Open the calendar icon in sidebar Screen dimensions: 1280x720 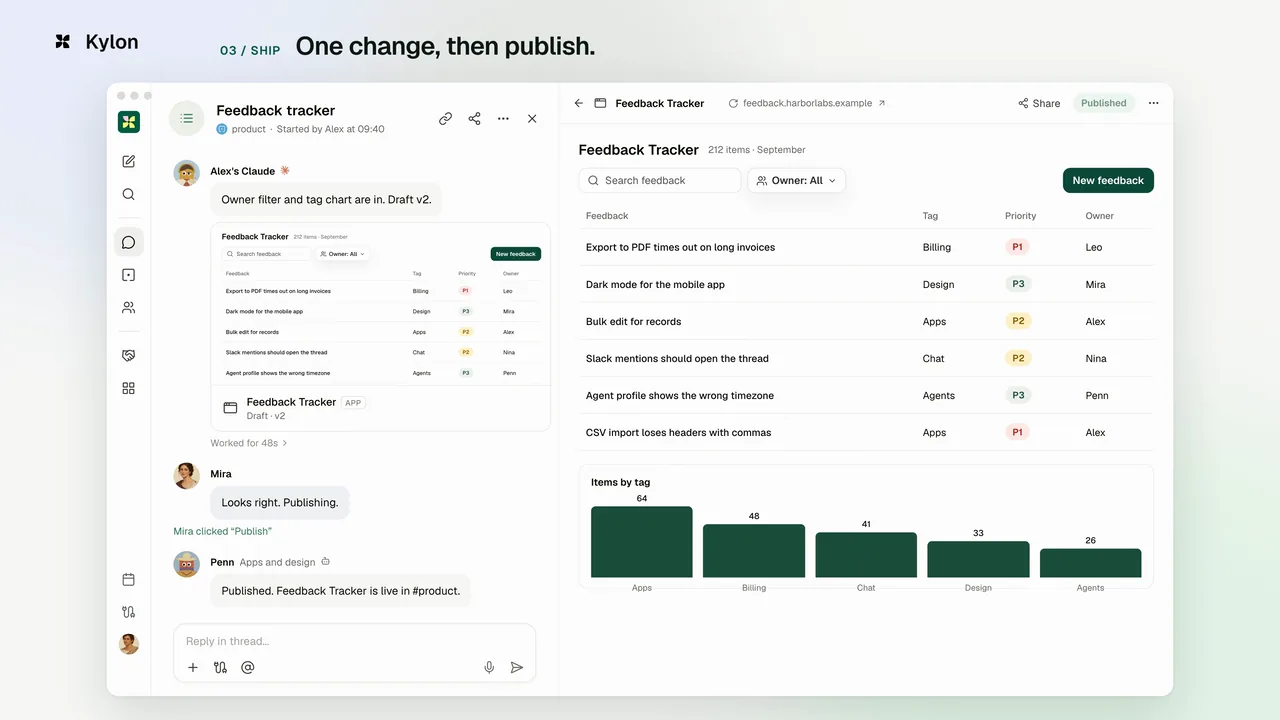click(x=128, y=579)
